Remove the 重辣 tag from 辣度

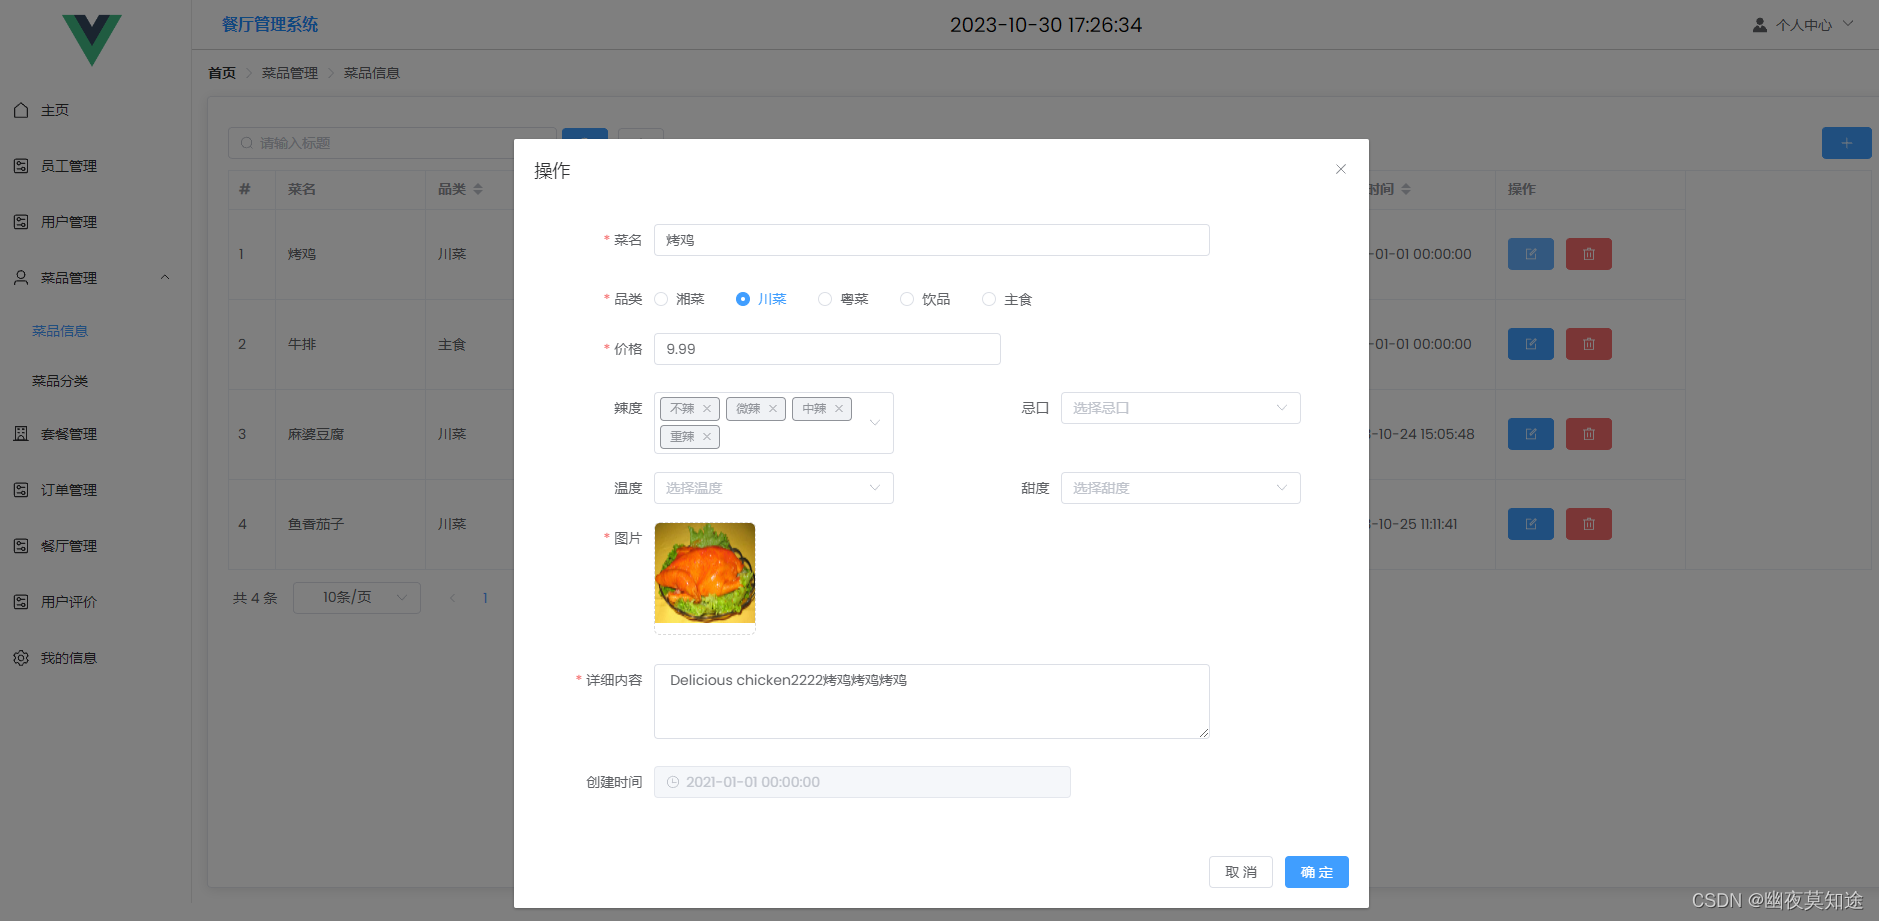point(707,436)
